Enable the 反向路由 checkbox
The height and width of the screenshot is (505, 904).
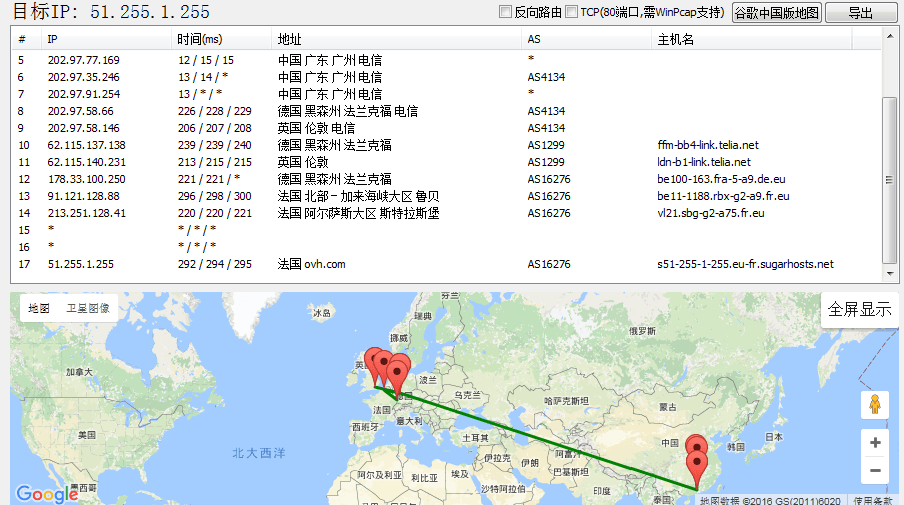point(506,12)
